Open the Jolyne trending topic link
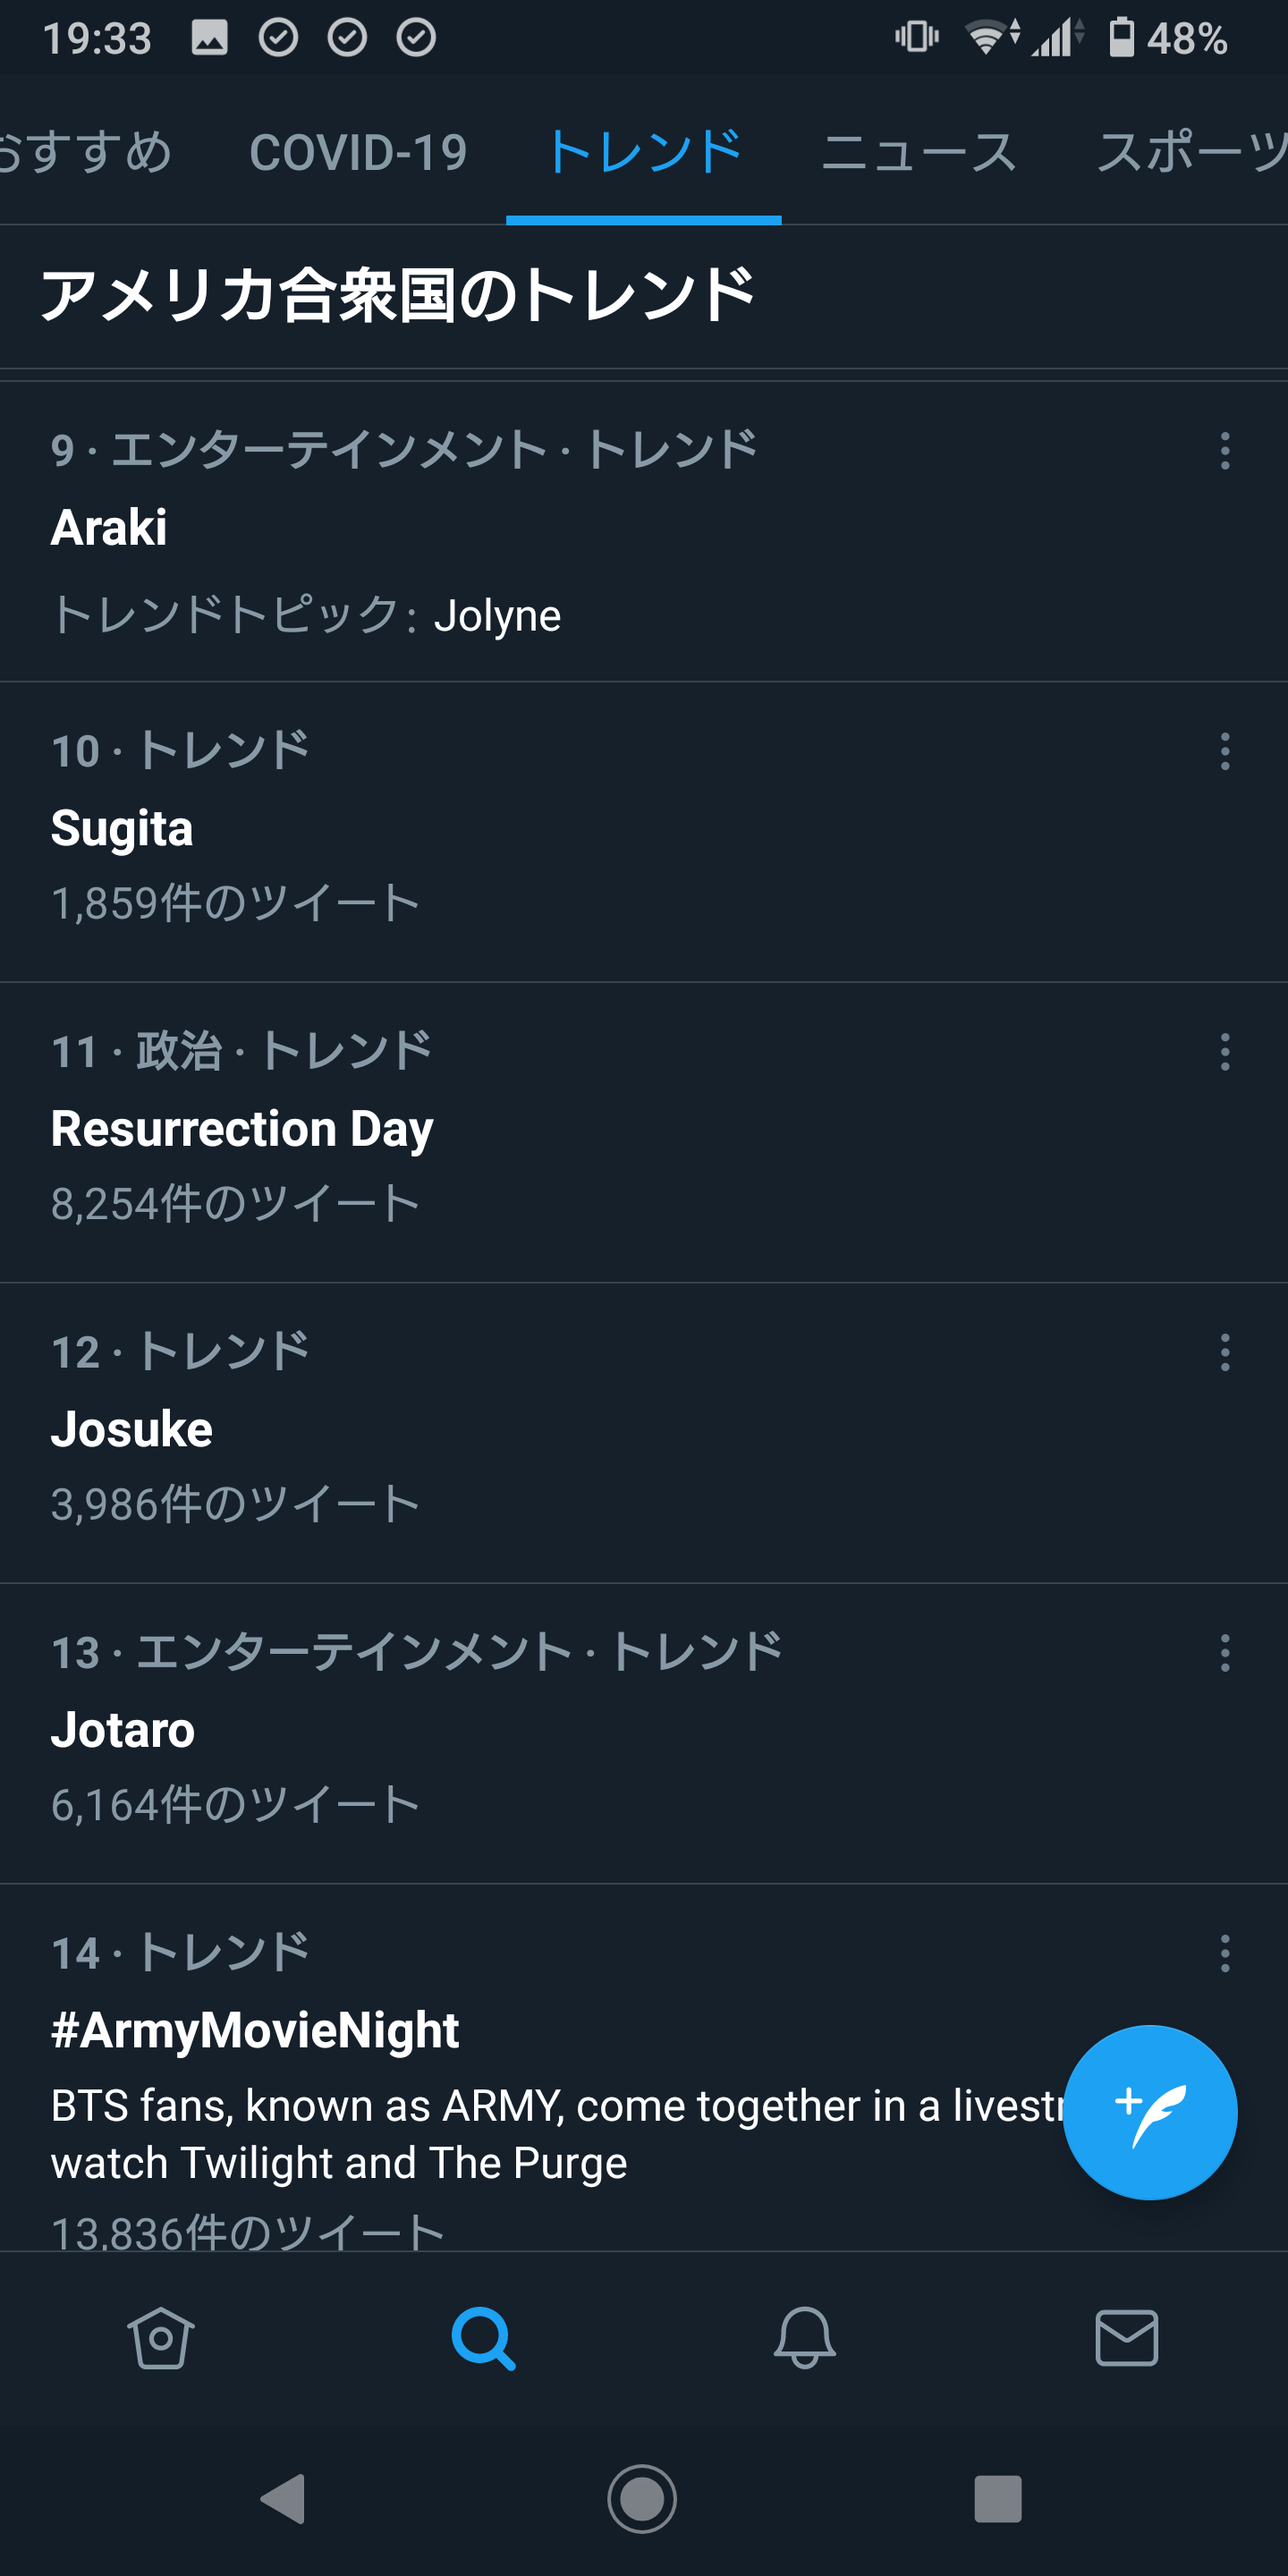 pos(497,615)
